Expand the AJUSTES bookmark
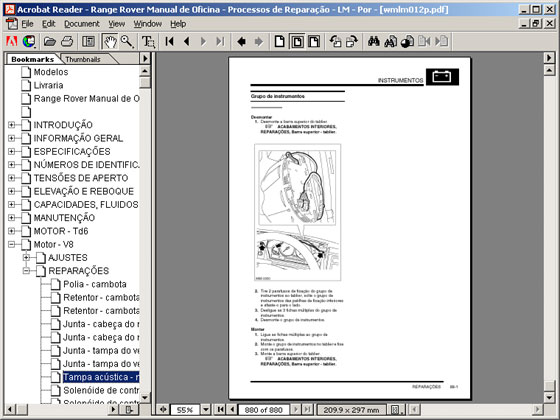The image size is (560, 420). pos(26,258)
